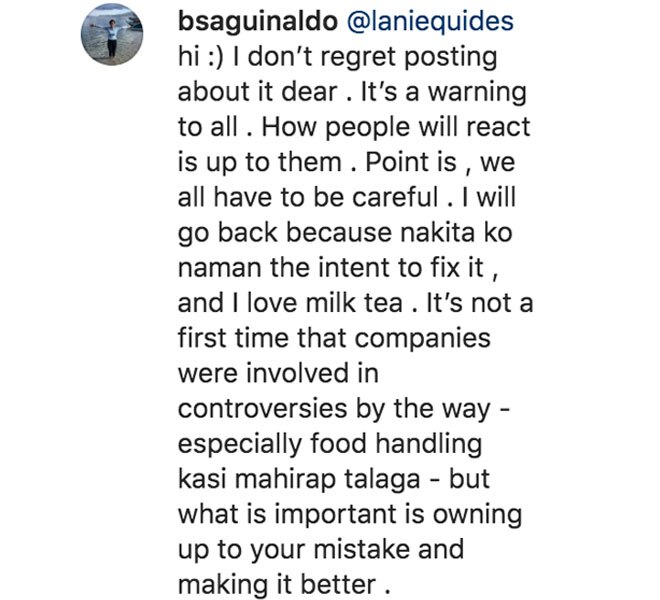Image resolution: width=660 pixels, height=600 pixels.
Task: Click the bsaguinaldo username
Action: pyautogui.click(x=258, y=21)
